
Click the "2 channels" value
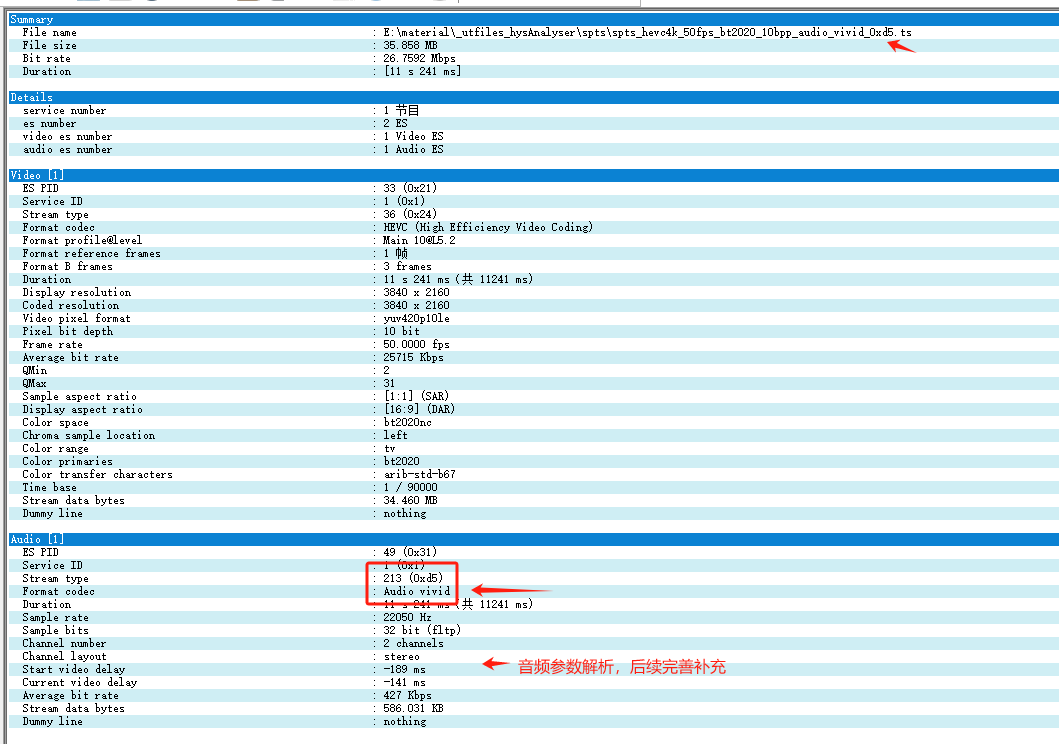(413, 643)
